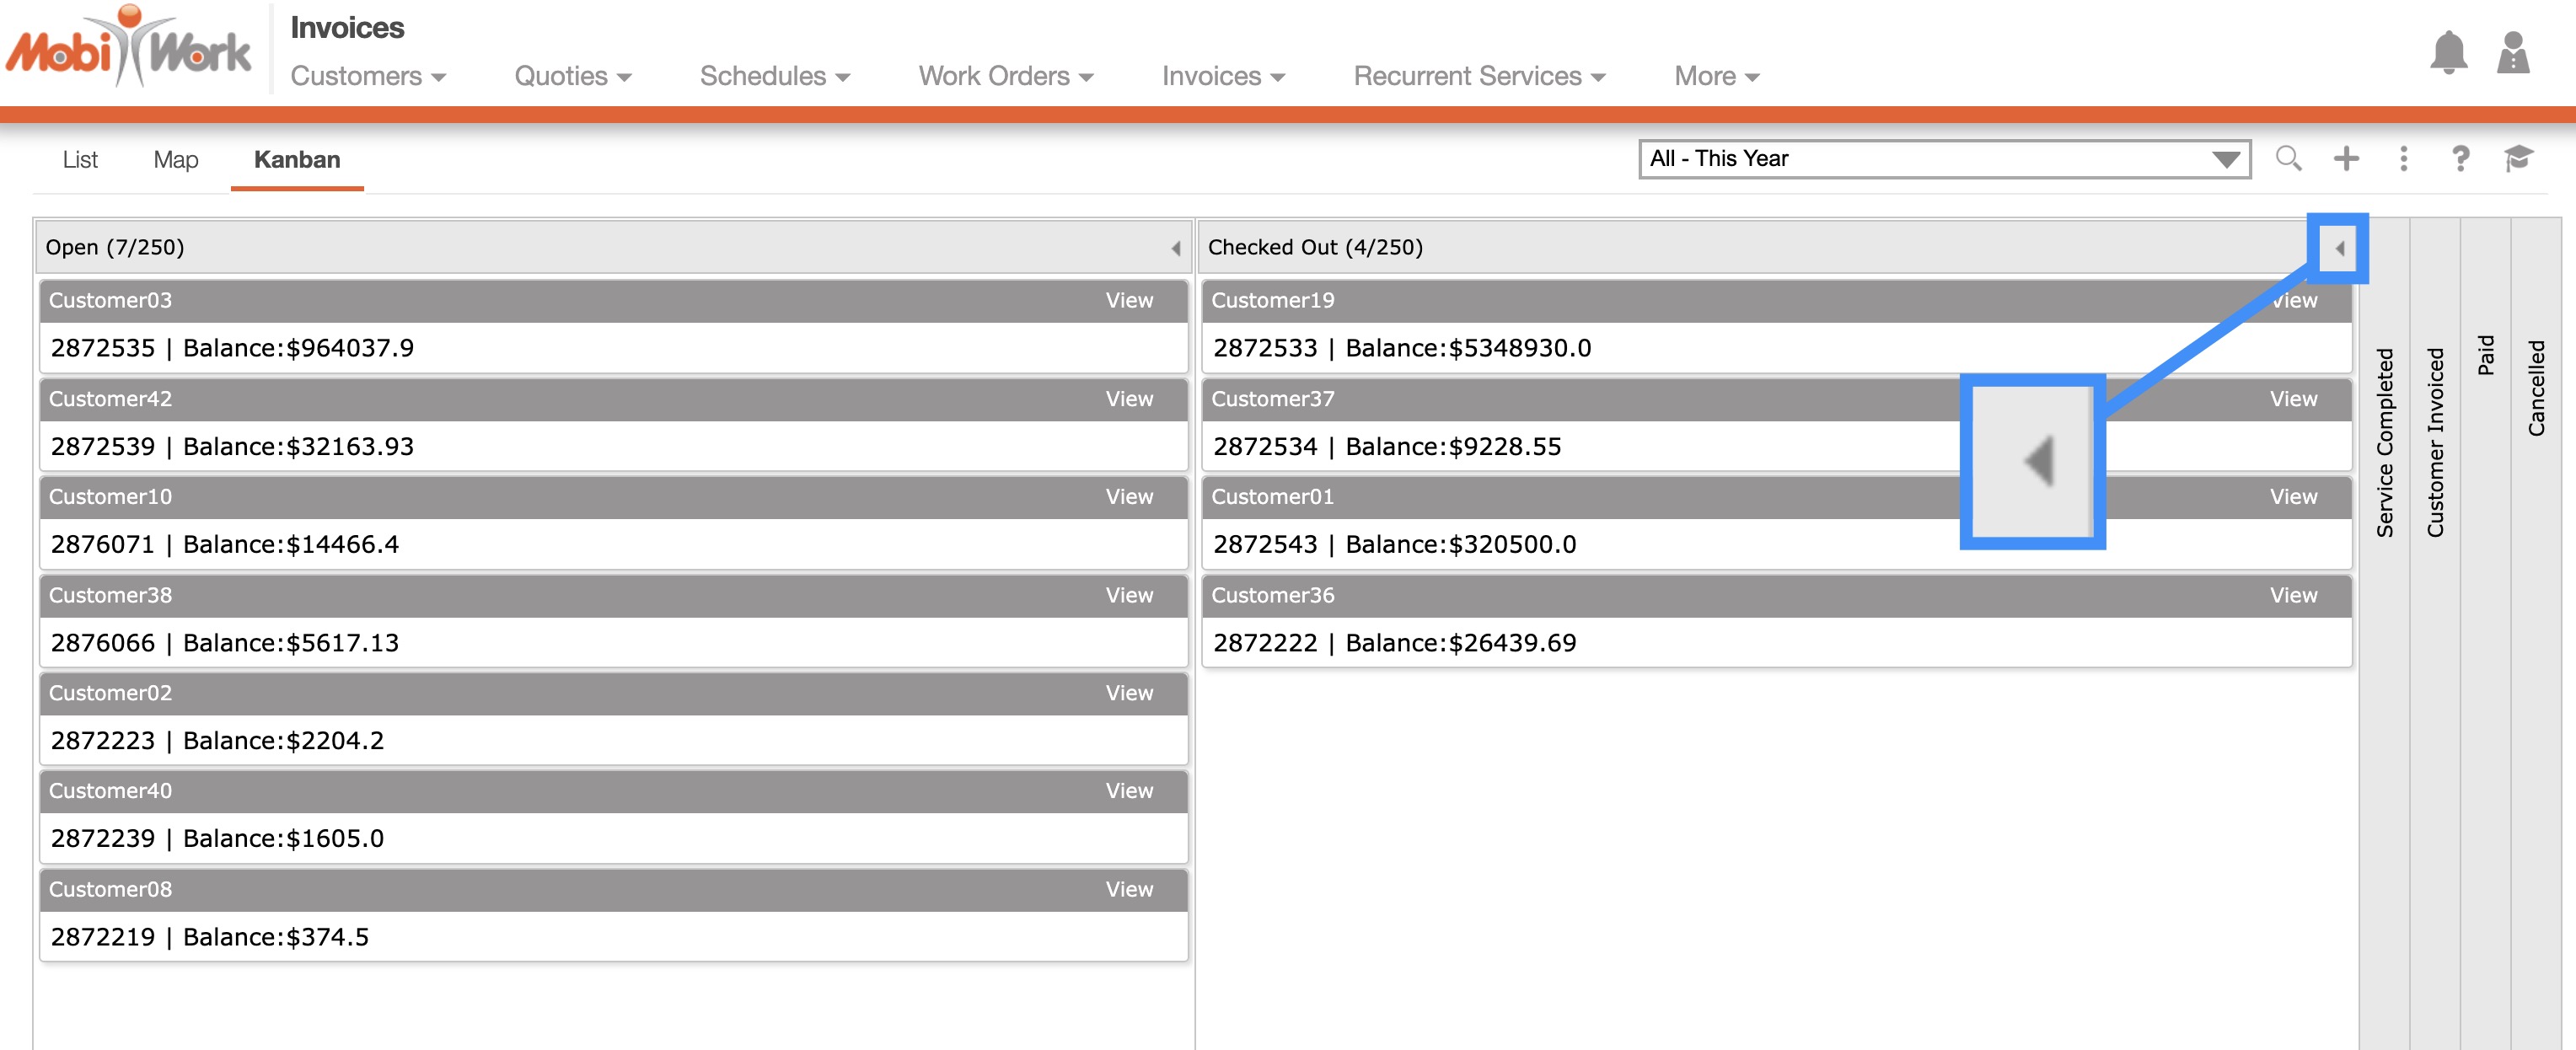The width and height of the screenshot is (2576, 1050).
Task: View the Customer42 invoice
Action: coord(1129,399)
